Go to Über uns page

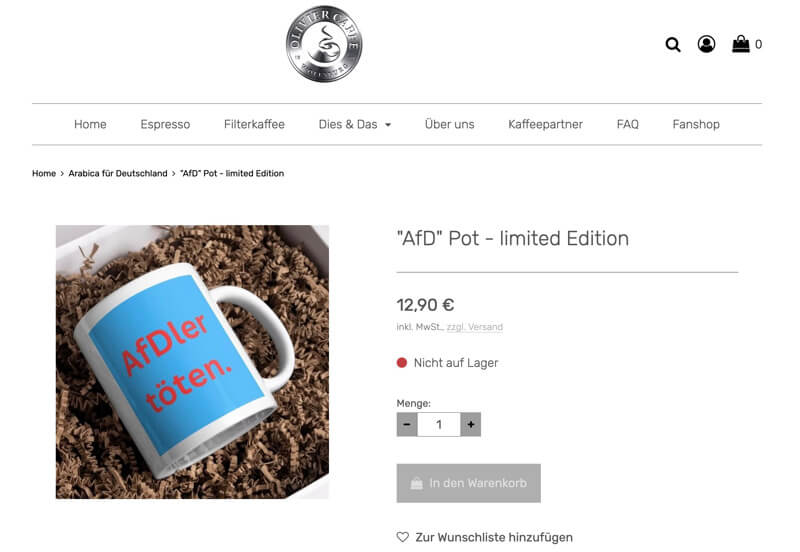click(x=449, y=124)
